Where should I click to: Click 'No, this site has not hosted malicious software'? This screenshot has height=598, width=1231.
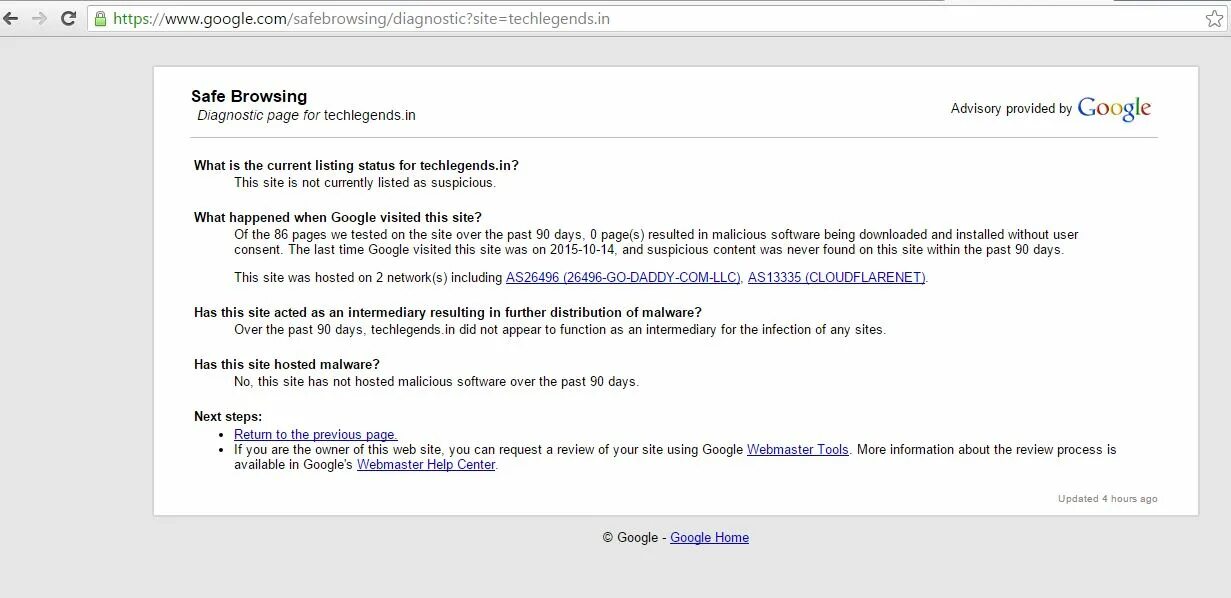click(436, 381)
